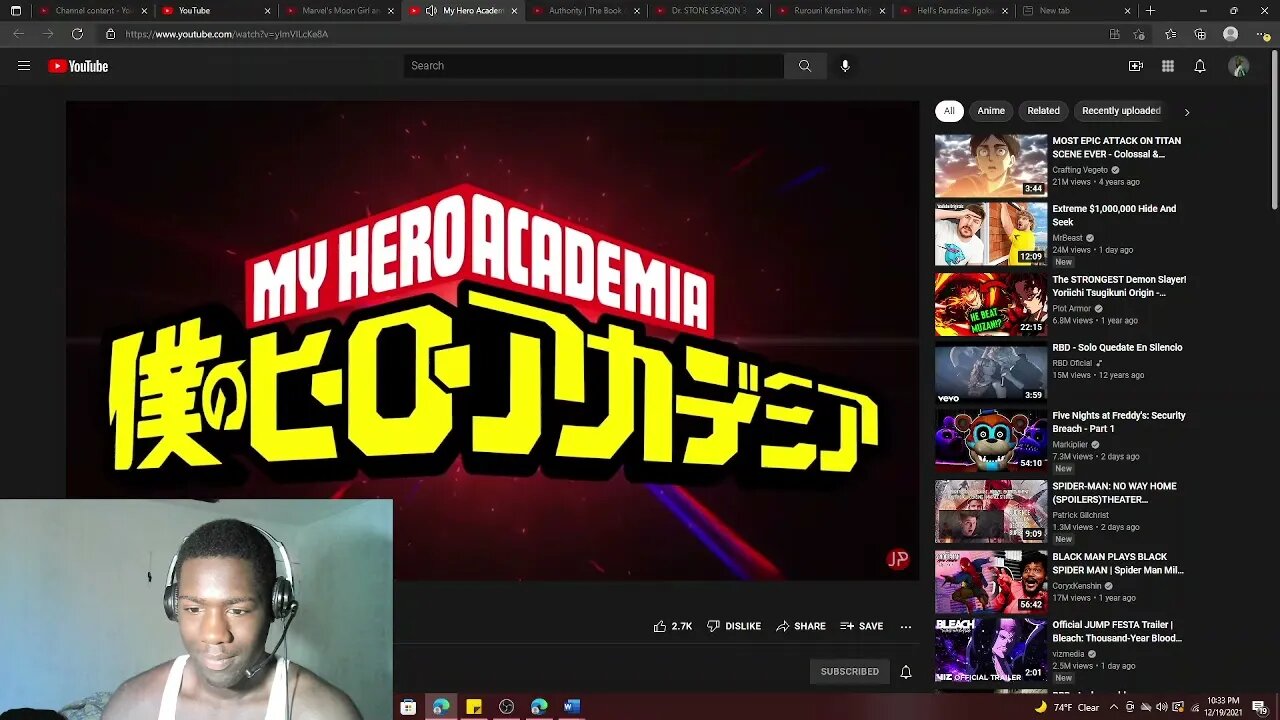1280x720 pixels.
Task: Mute the My Hero Academia tab speaker icon
Action: click(x=431, y=11)
